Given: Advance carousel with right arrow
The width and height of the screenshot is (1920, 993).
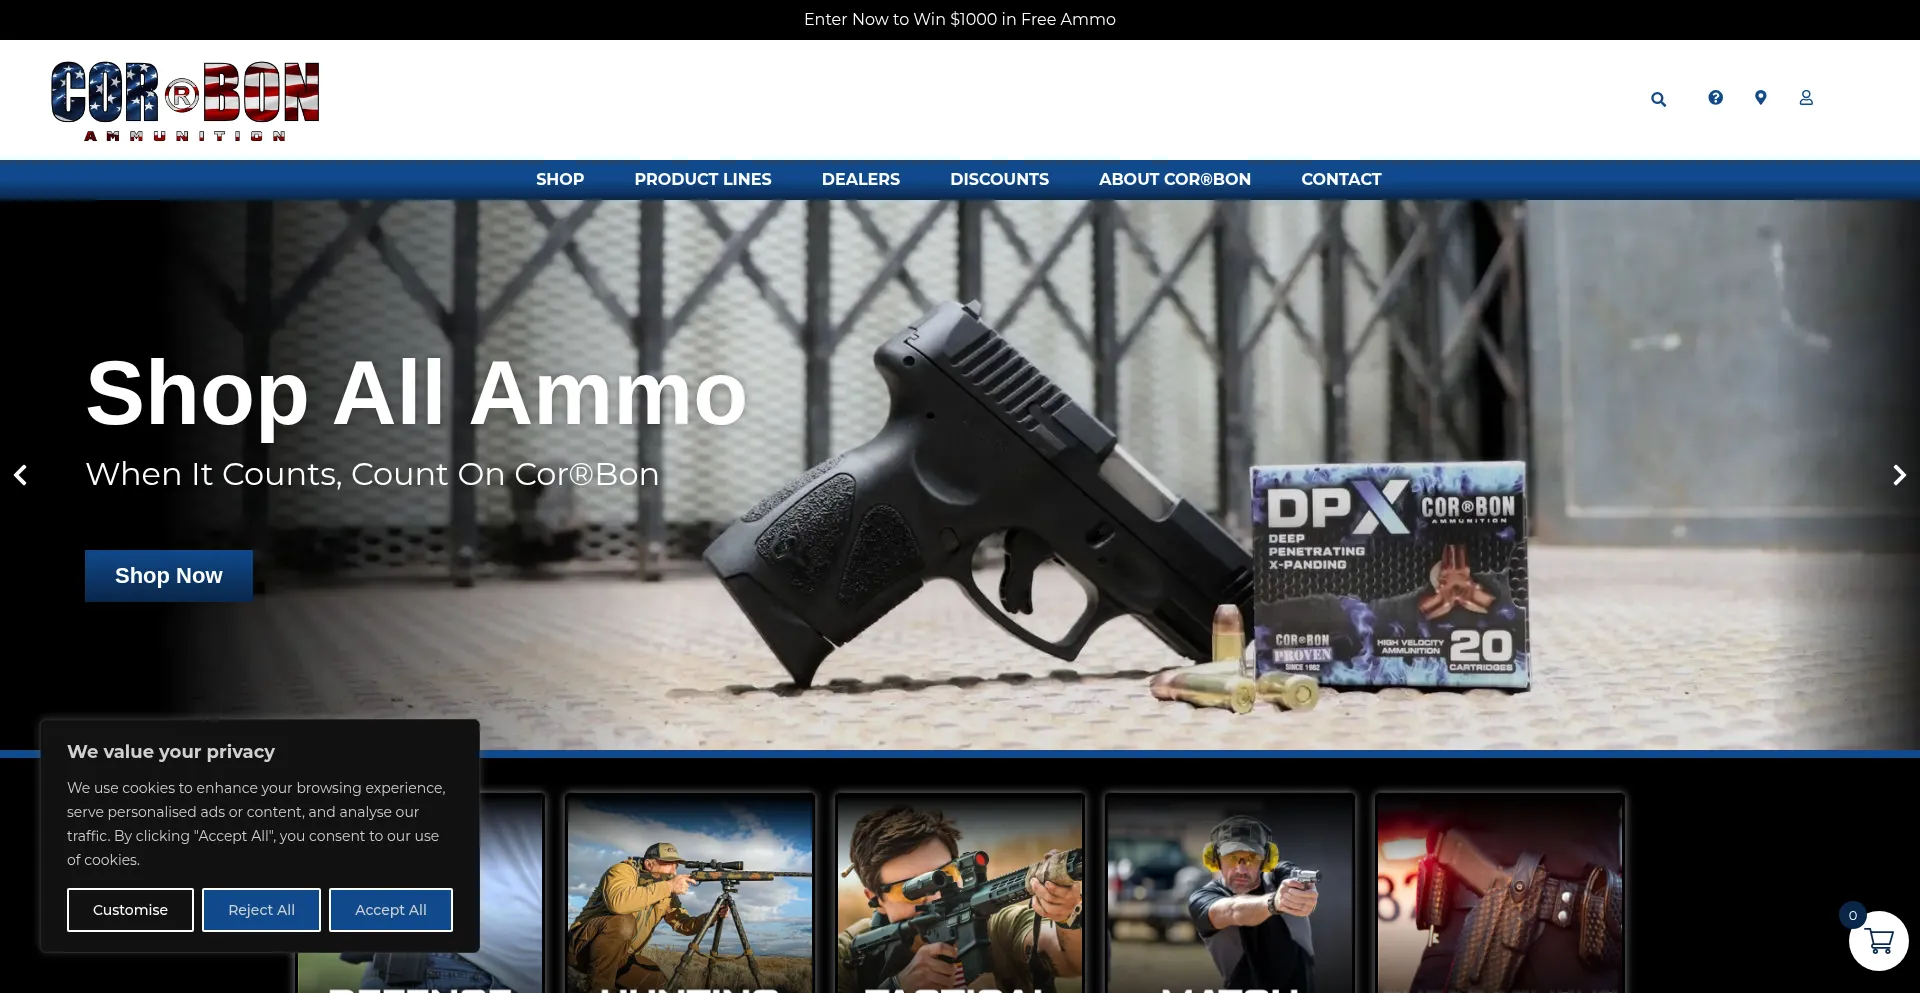Looking at the screenshot, I should (1899, 475).
